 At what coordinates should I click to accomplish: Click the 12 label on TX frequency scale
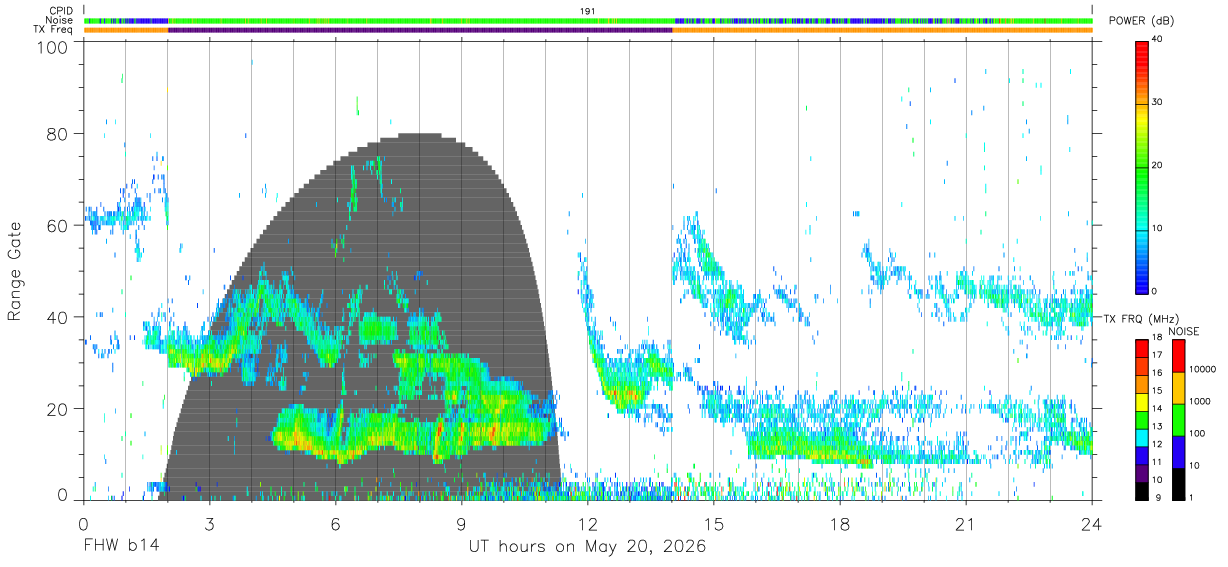click(1156, 444)
